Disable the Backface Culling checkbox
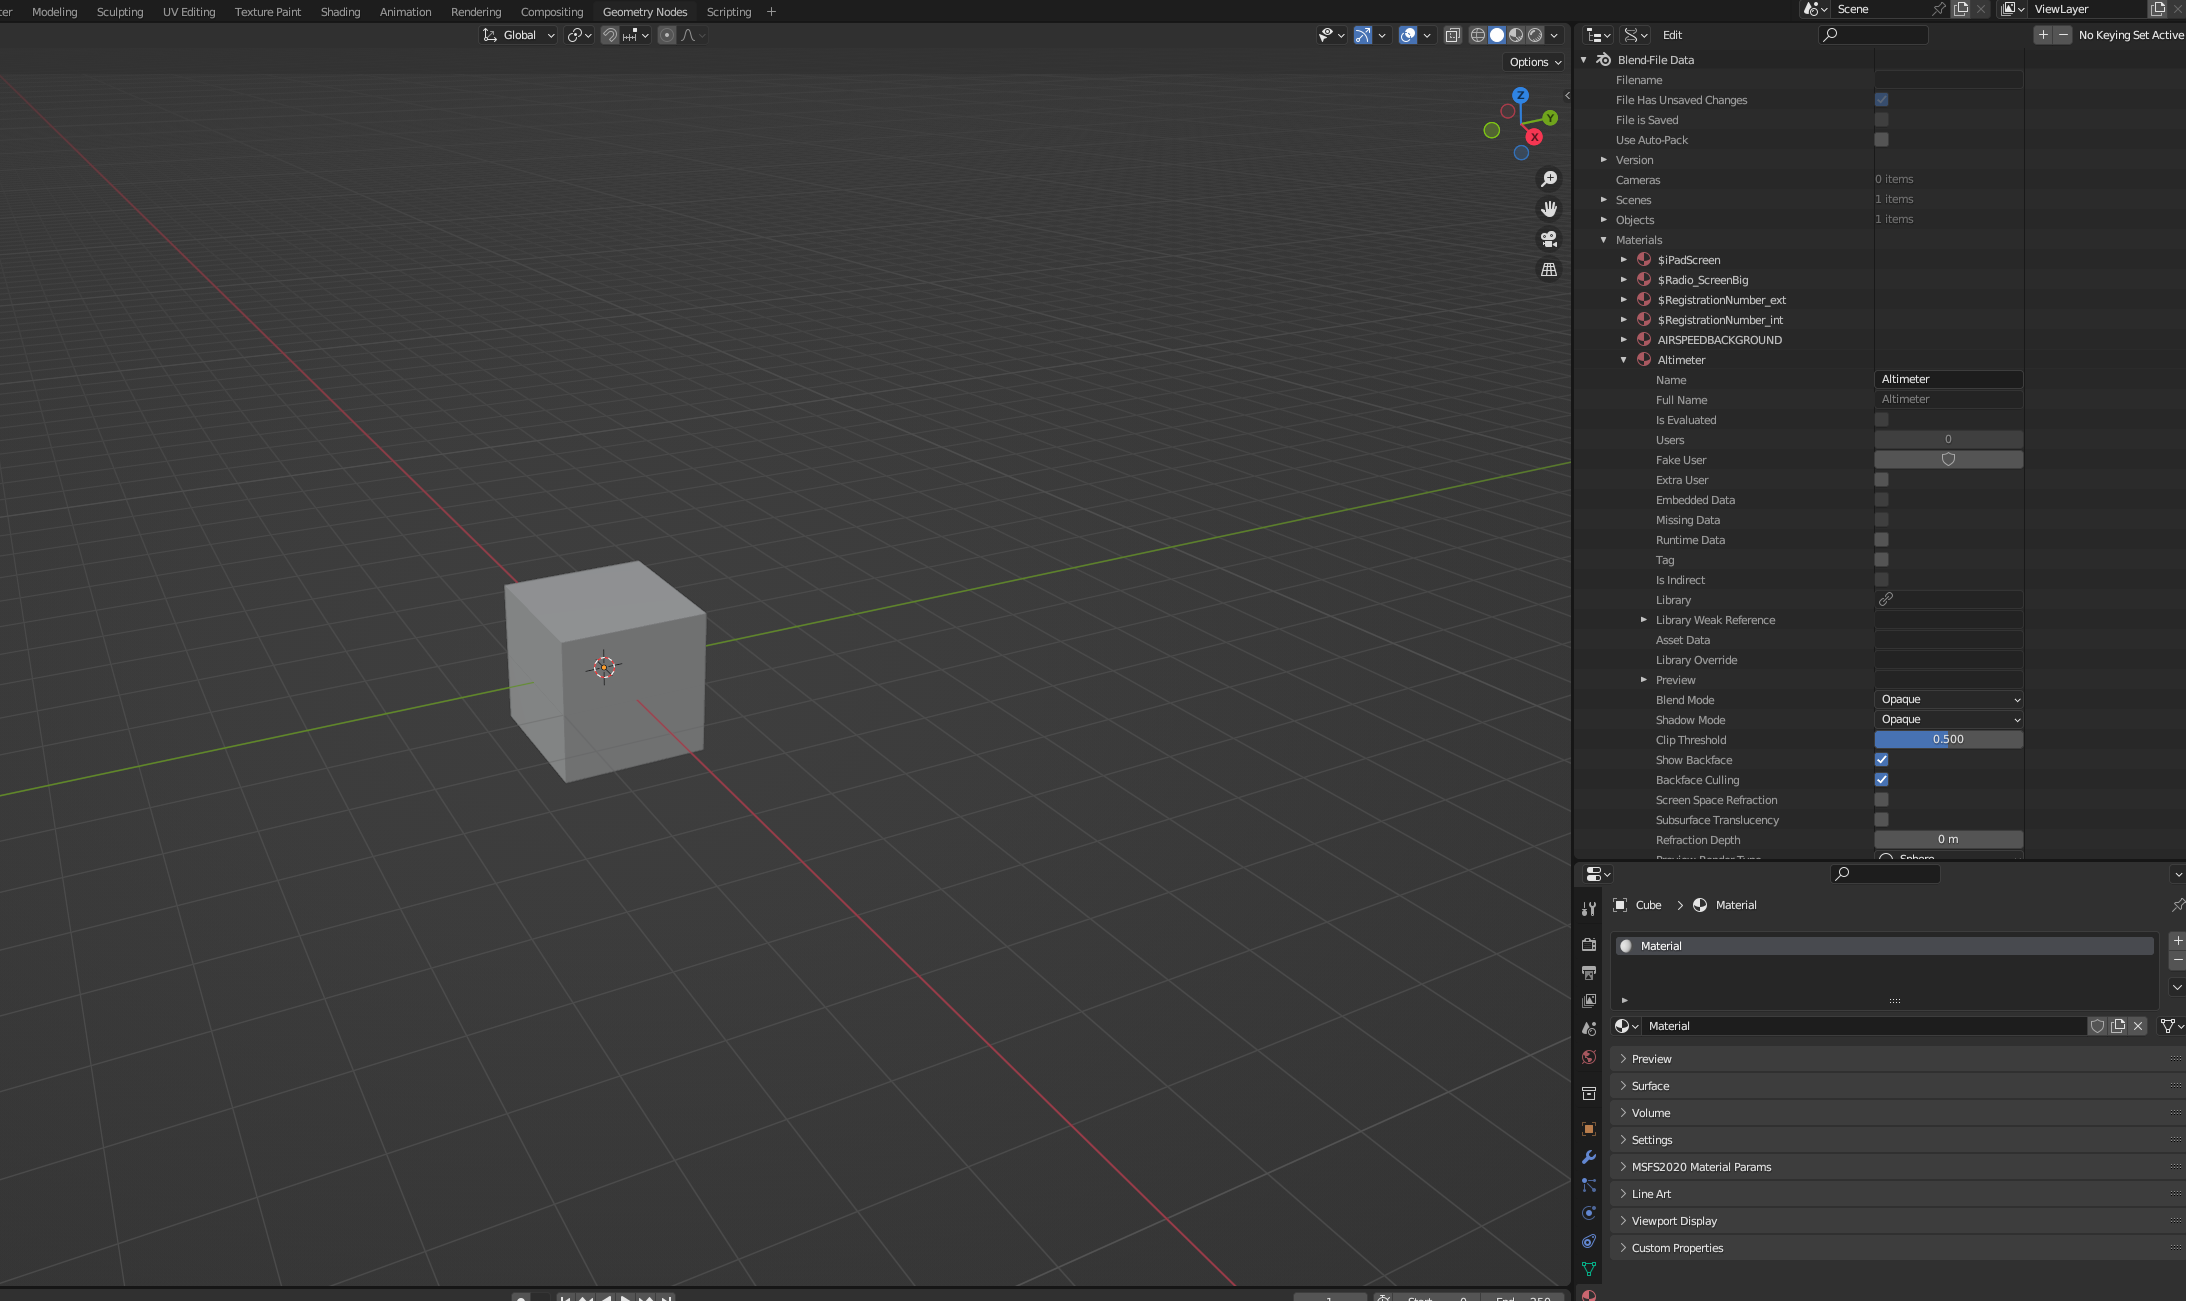This screenshot has height=1301, width=2186. point(1881,780)
